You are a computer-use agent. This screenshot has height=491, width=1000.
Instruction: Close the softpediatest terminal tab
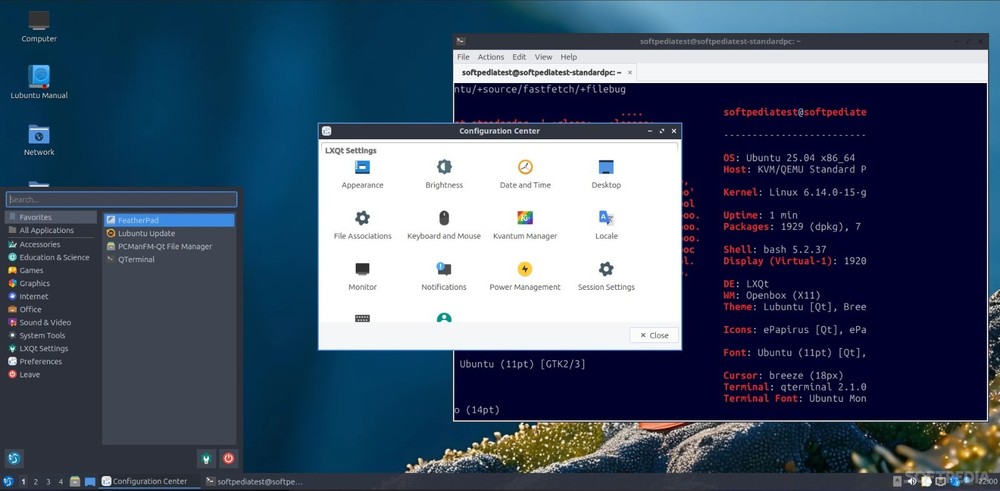click(629, 73)
